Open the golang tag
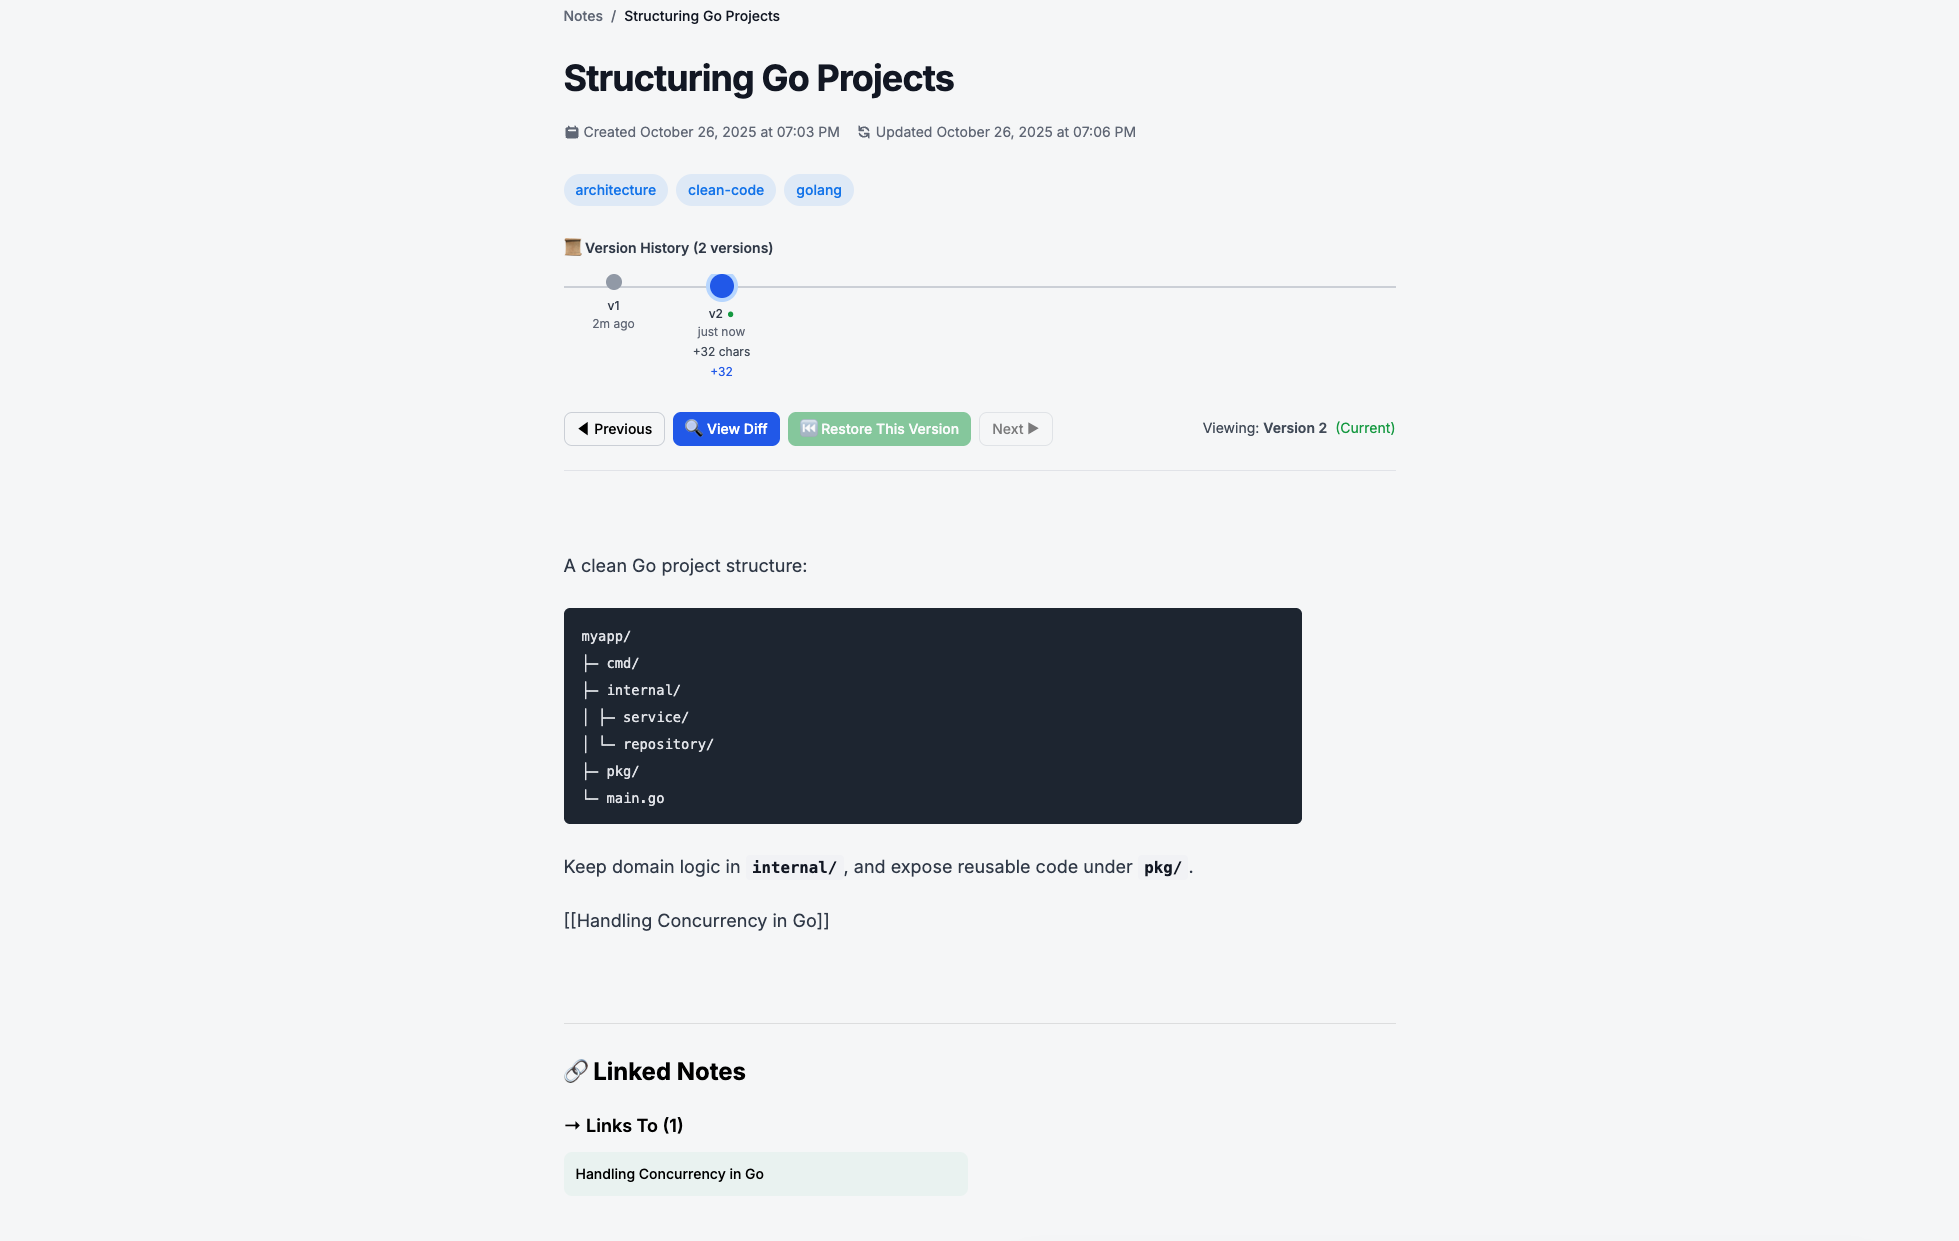The width and height of the screenshot is (1959, 1241). point(818,190)
